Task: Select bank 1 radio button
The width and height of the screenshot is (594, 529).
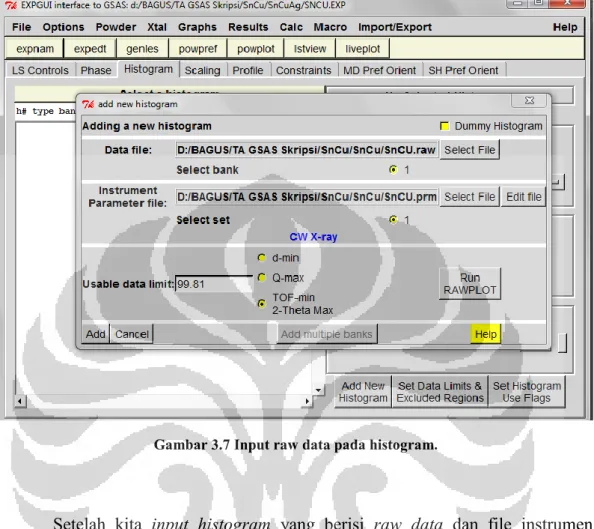Action: [x=393, y=169]
